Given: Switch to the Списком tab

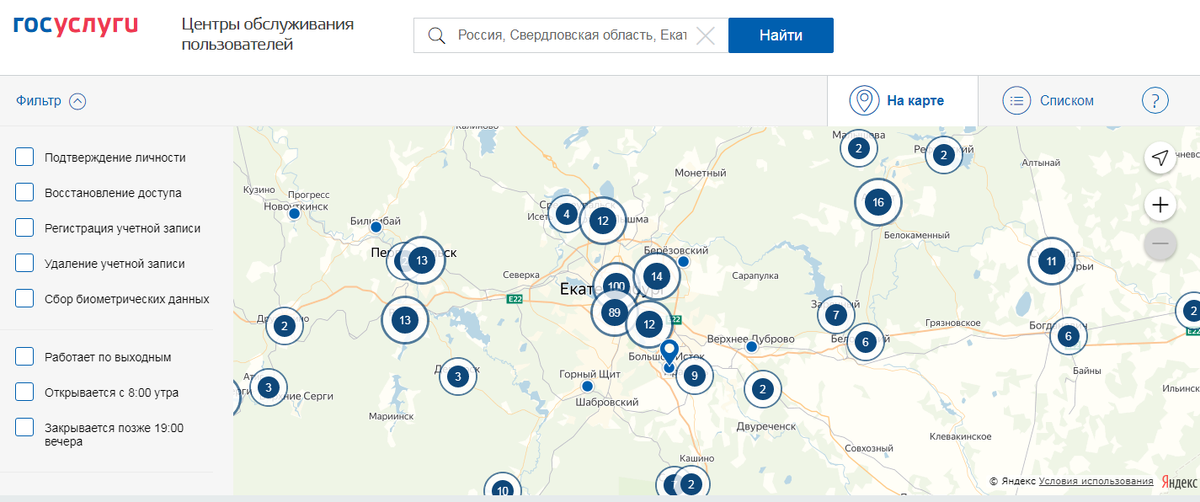Looking at the screenshot, I should click(x=1049, y=100).
